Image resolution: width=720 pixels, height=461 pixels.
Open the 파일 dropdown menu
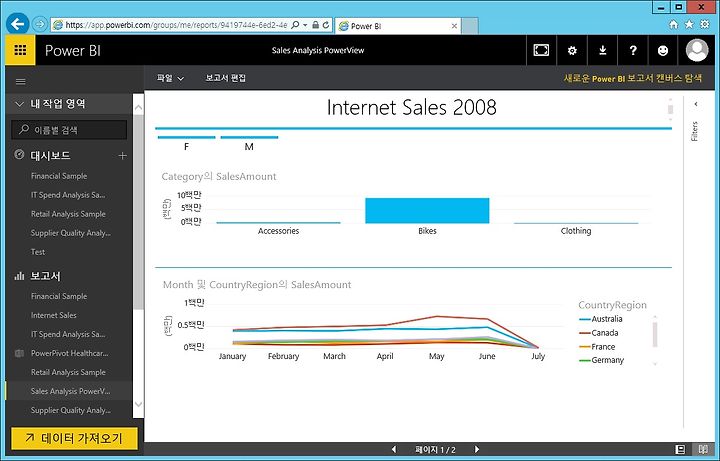tap(170, 79)
